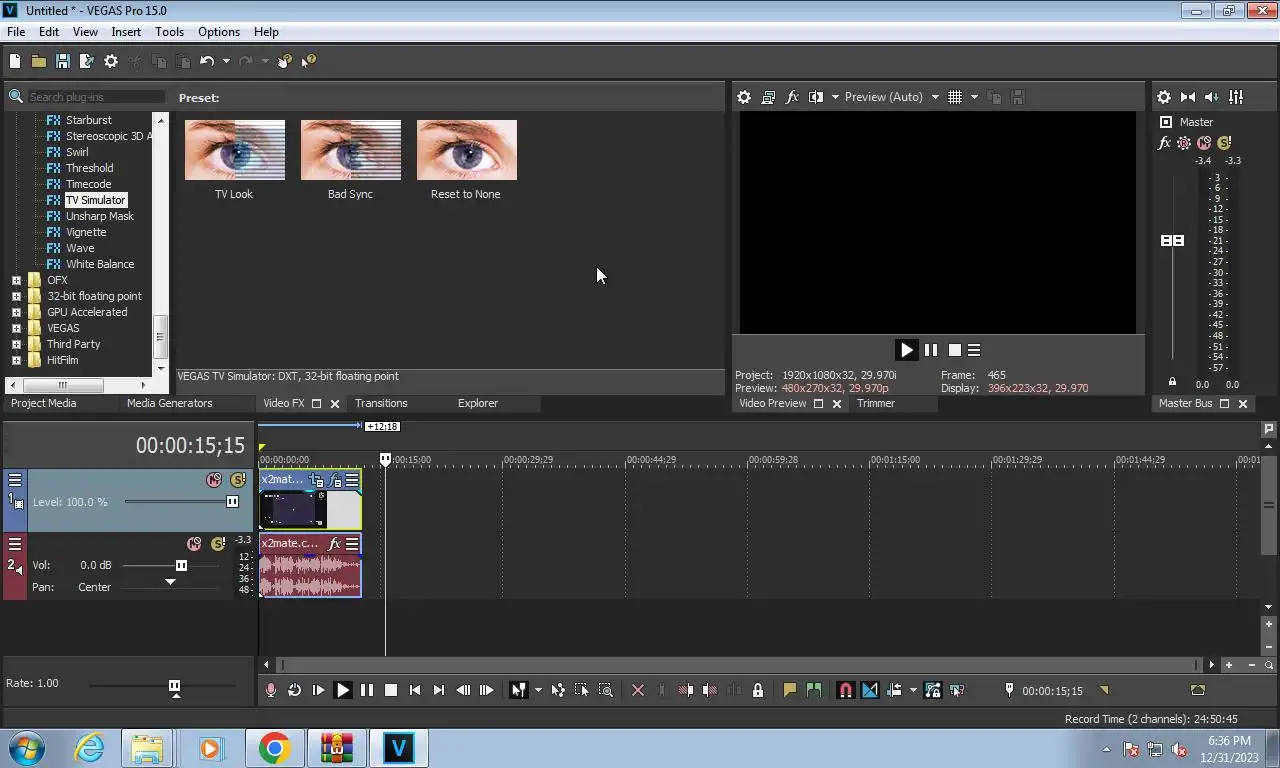Expand the OFX folder
Image resolution: width=1280 pixels, height=768 pixels.
pyautogui.click(x=16, y=280)
